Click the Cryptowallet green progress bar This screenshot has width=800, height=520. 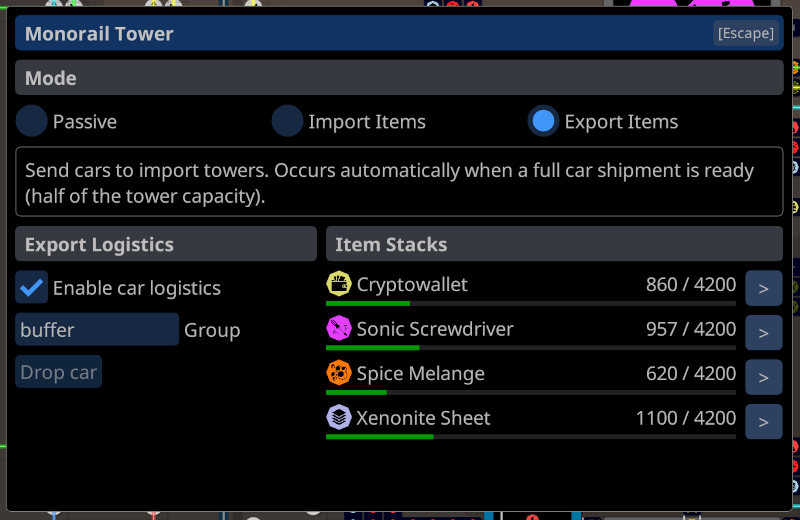(531, 304)
